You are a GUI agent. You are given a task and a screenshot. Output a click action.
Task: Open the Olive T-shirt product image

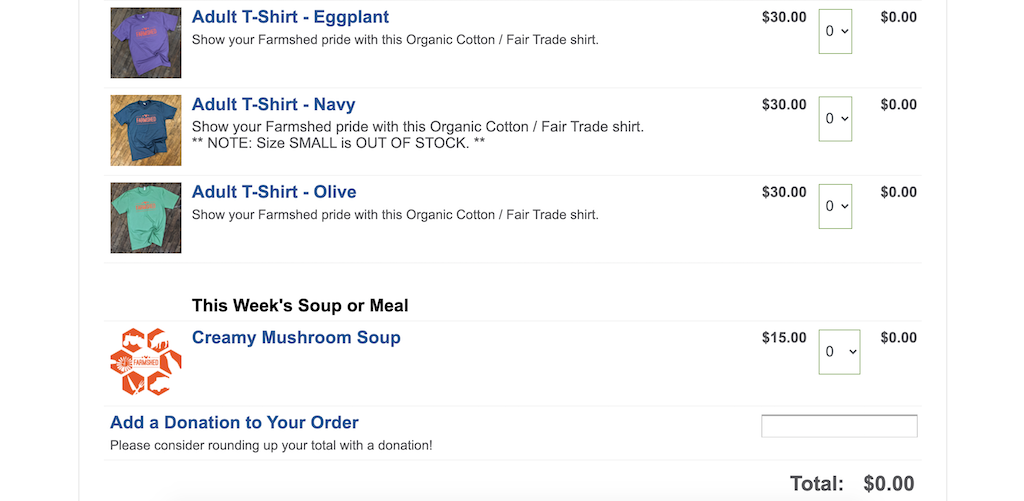pos(146,218)
